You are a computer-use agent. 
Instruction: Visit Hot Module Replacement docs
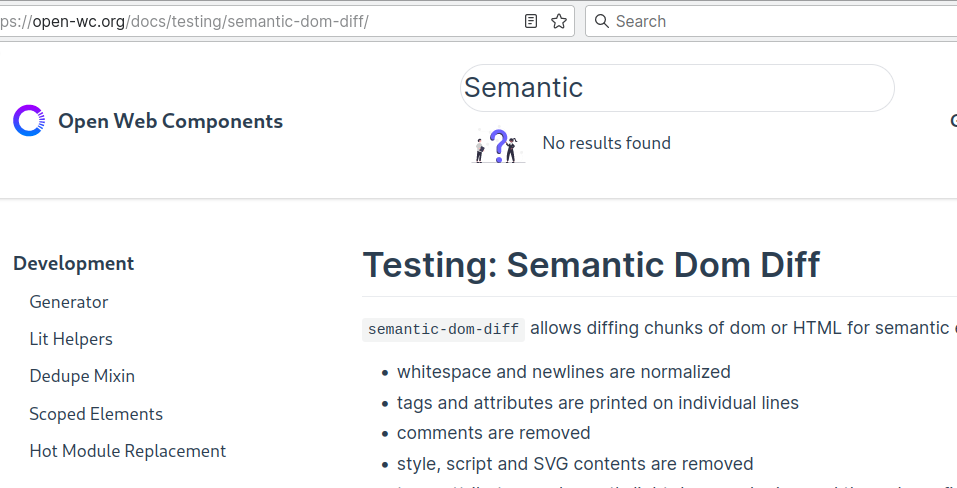click(x=128, y=451)
